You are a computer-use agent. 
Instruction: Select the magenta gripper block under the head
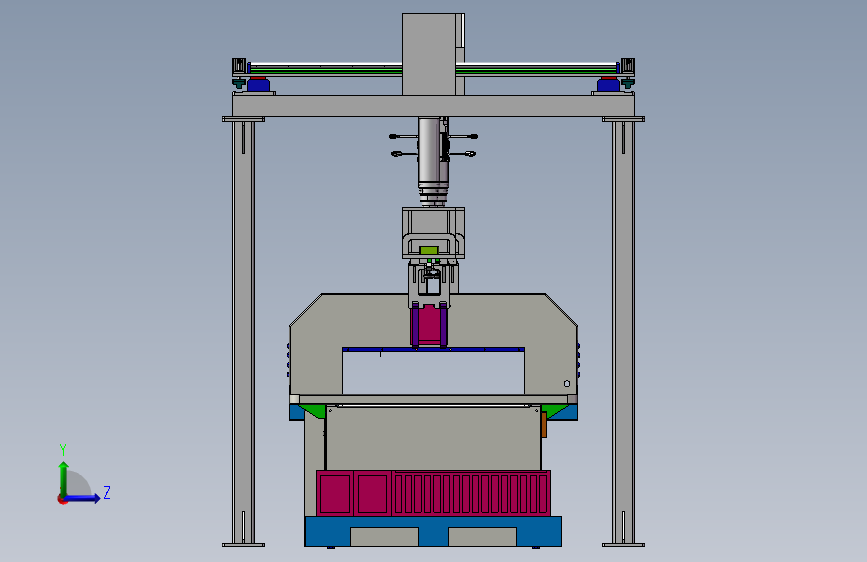pyautogui.click(x=429, y=326)
